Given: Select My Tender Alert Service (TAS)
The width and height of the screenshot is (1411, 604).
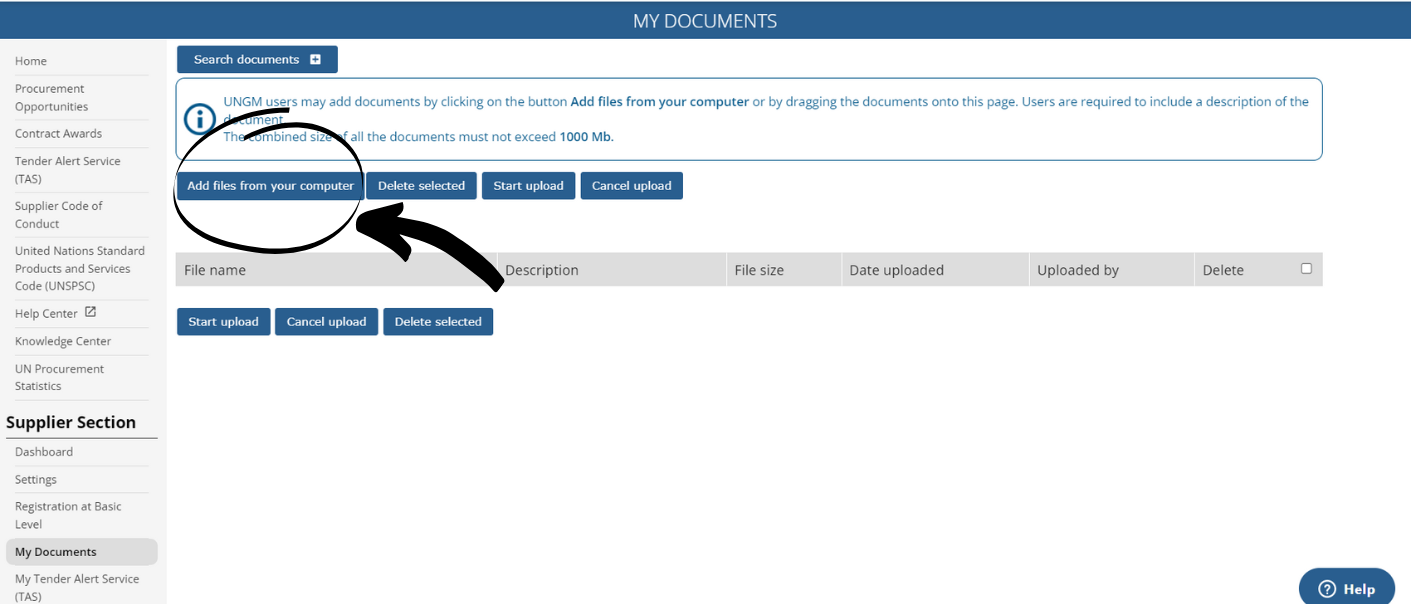Looking at the screenshot, I should click(x=77, y=587).
